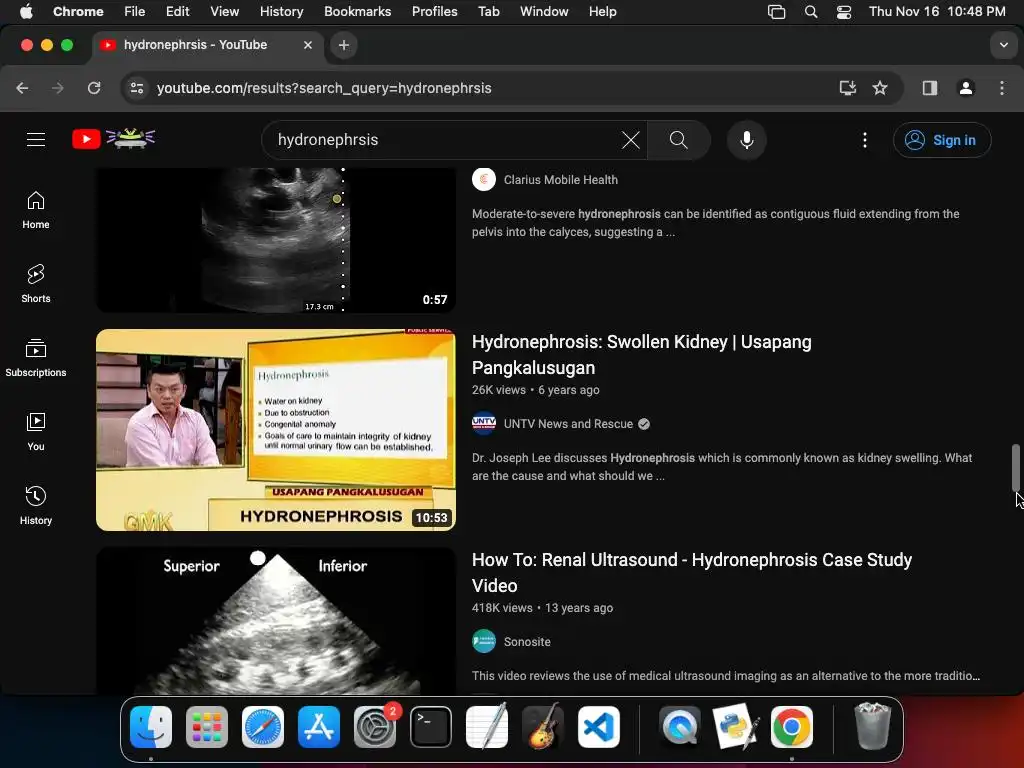Screen dimensions: 1024x768
Task: Click the Sign in button
Action: coord(942,140)
